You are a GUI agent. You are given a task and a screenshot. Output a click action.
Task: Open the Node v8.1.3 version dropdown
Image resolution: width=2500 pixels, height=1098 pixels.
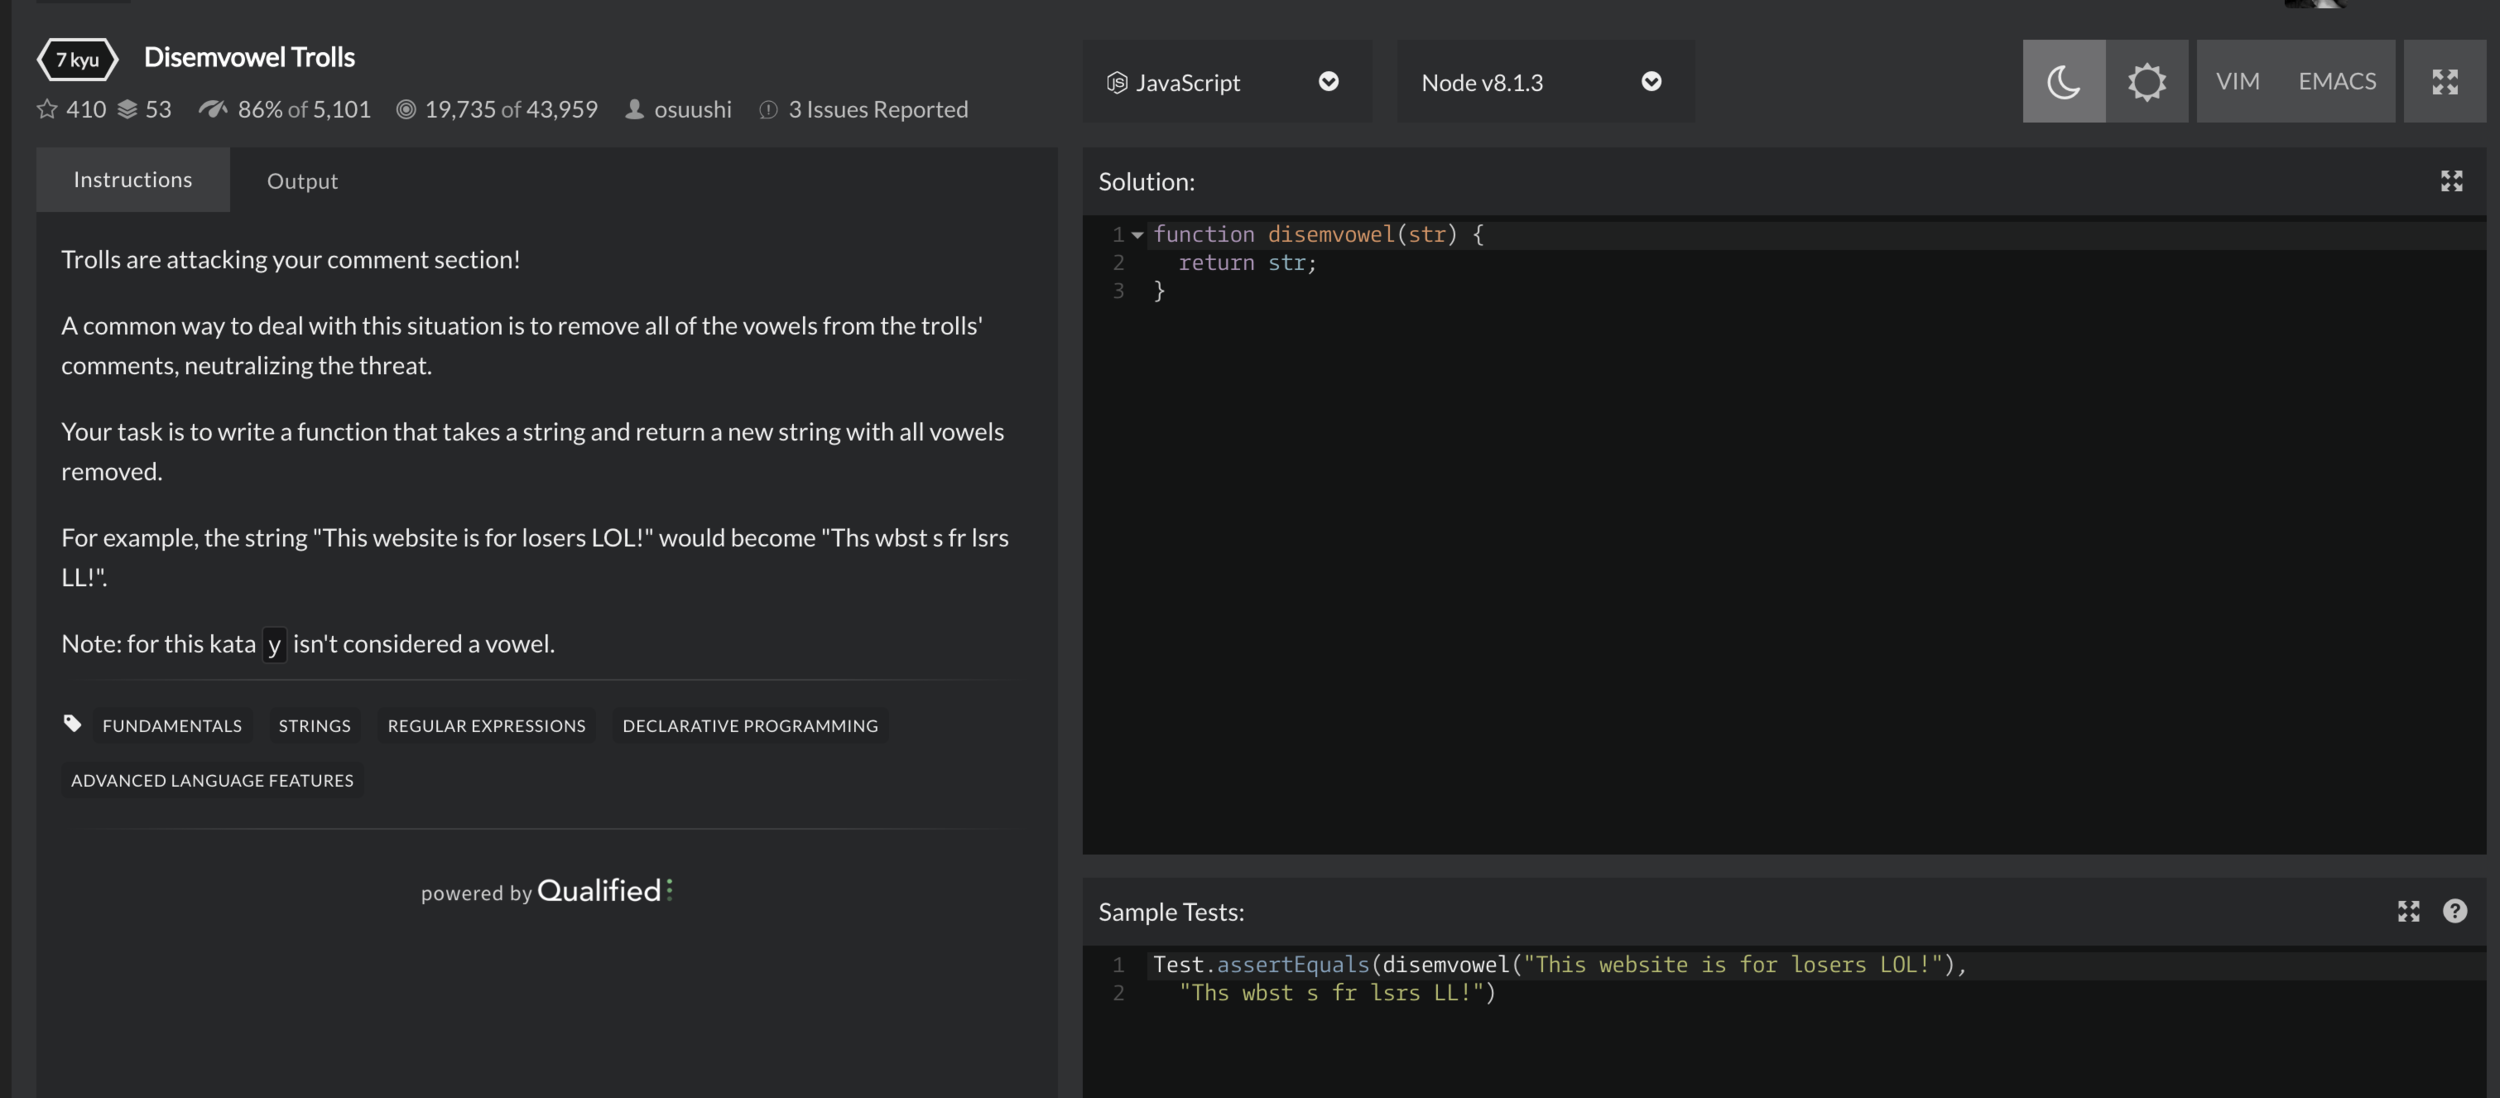[x=1544, y=82]
